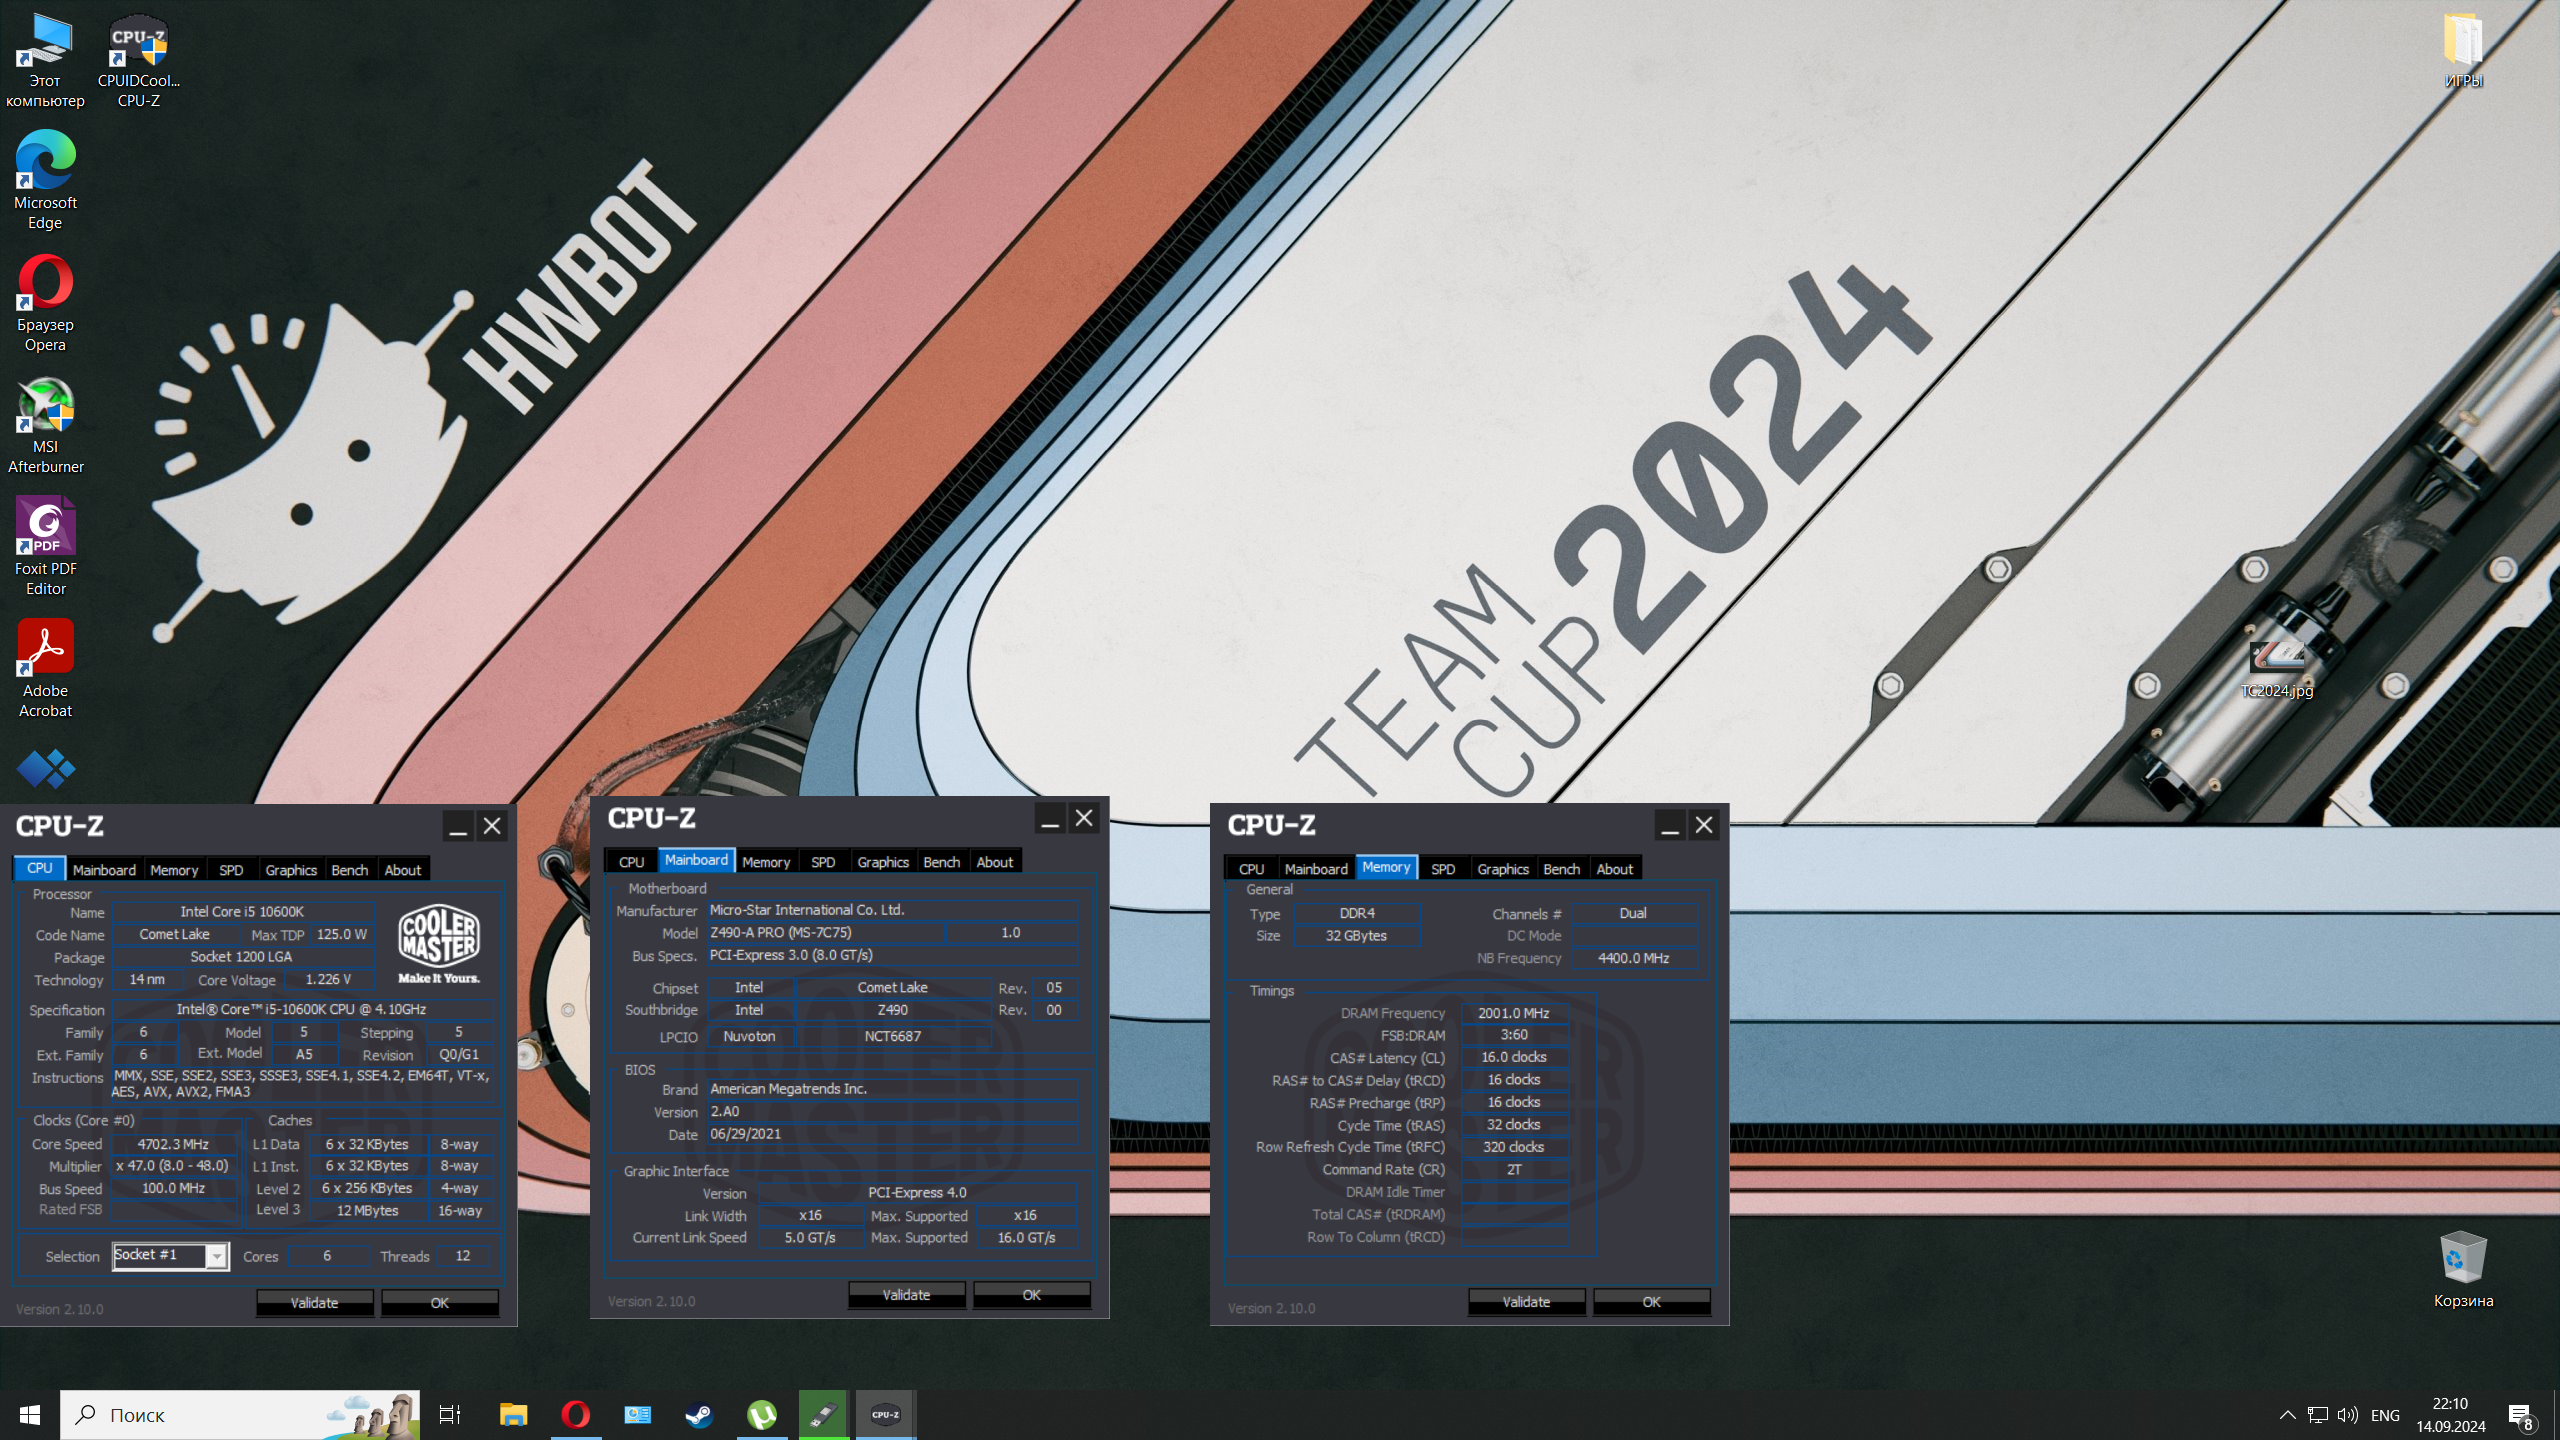The height and width of the screenshot is (1440, 2560).
Task: Open the notification center icon
Action: [2523, 1415]
